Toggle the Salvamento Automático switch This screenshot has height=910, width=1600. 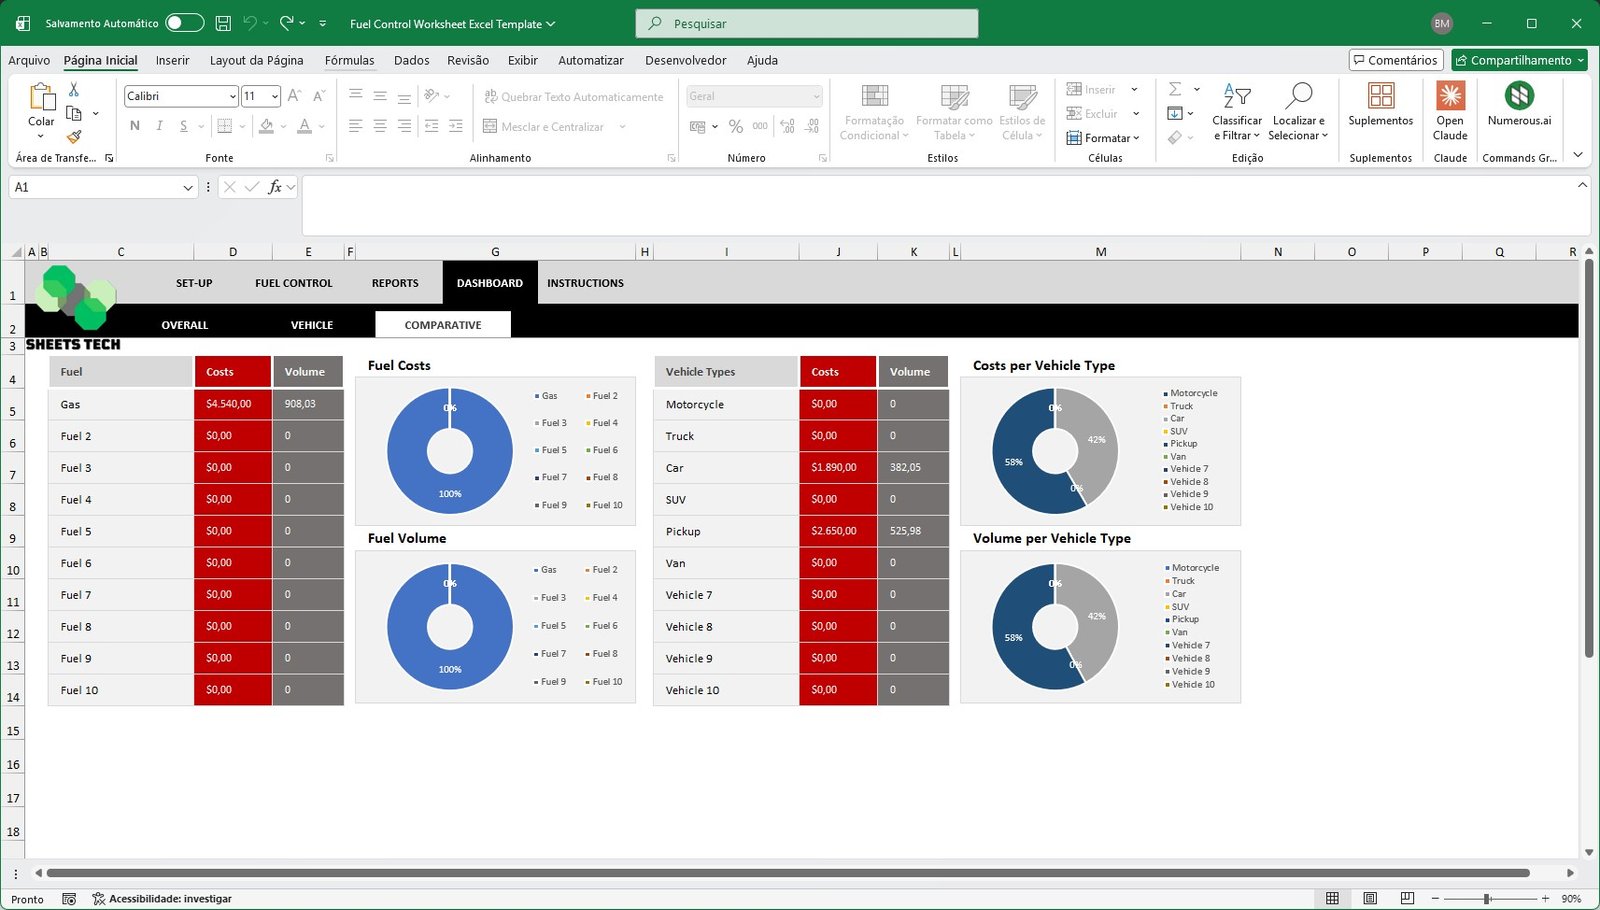(x=184, y=23)
